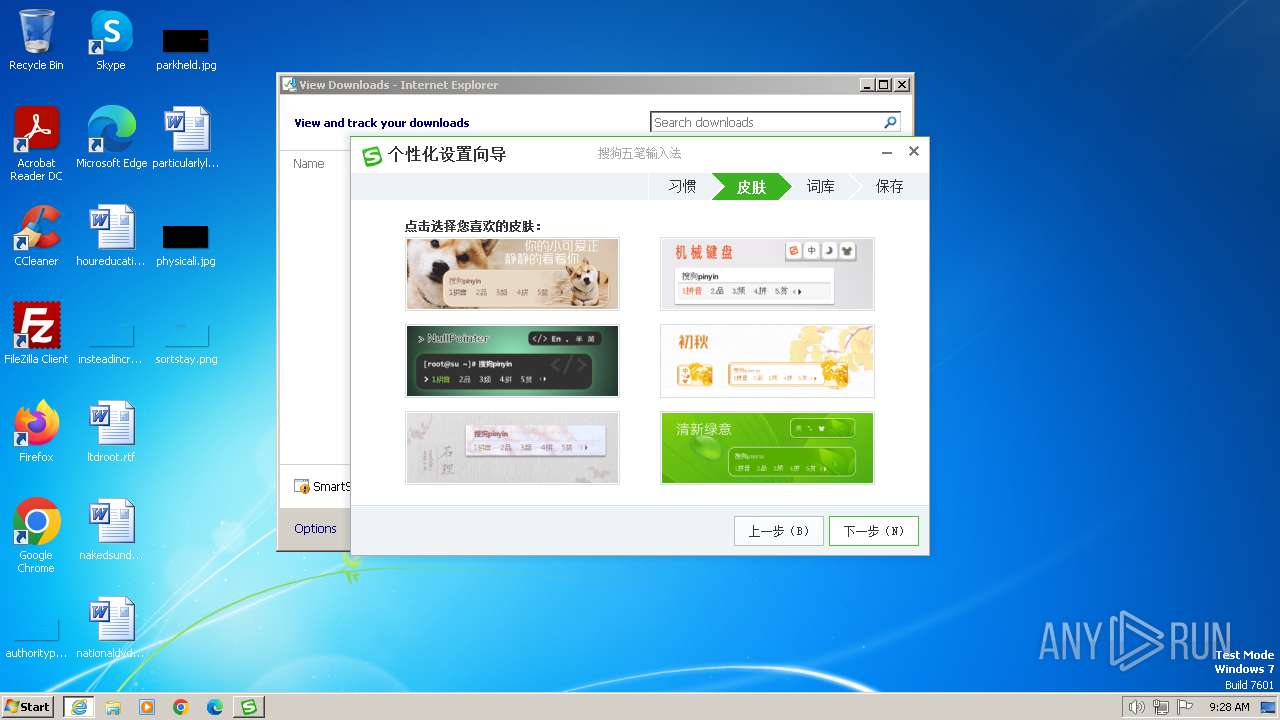Open Edge from the taskbar
Image resolution: width=1280 pixels, height=720 pixels.
[x=215, y=707]
